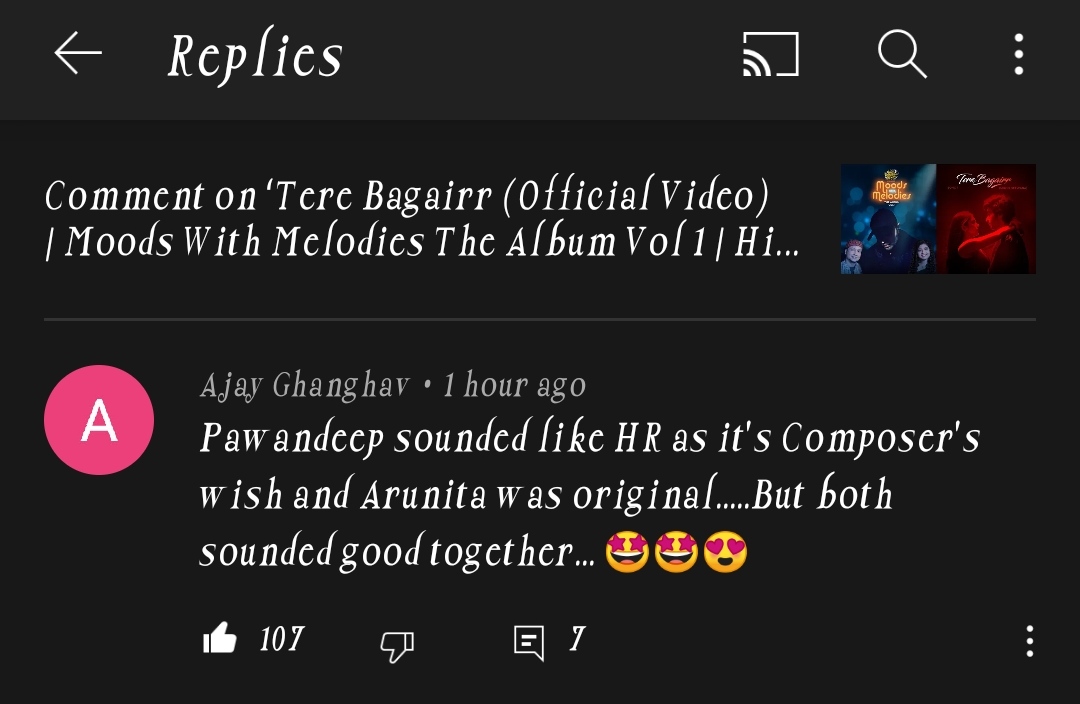Viewport: 1080px width, 704px height.
Task: Open the Cast to device icon
Action: [x=771, y=54]
